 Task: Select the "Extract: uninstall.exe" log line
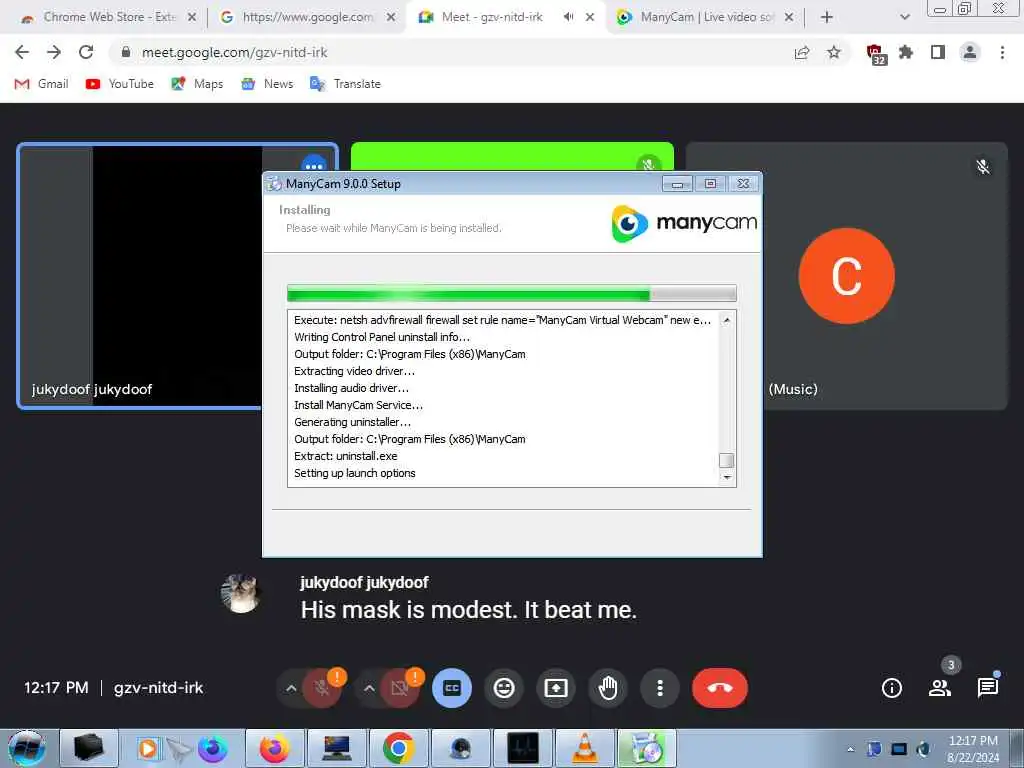click(345, 456)
